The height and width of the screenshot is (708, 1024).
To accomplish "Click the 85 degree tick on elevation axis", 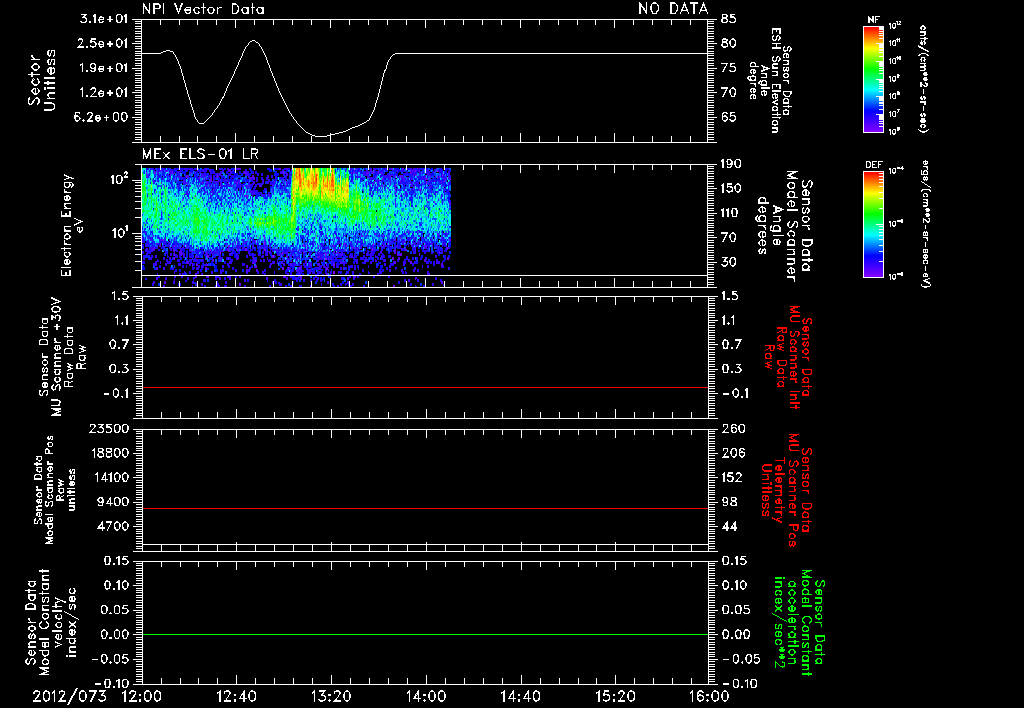I will click(x=728, y=19).
